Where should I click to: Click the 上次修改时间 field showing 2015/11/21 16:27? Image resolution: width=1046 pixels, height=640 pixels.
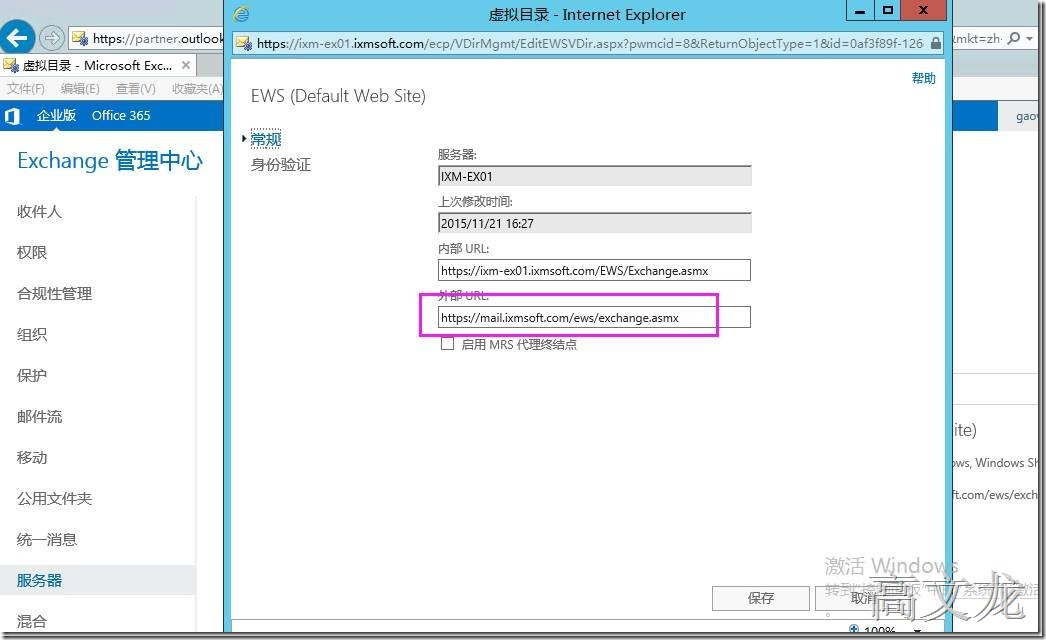click(x=594, y=223)
